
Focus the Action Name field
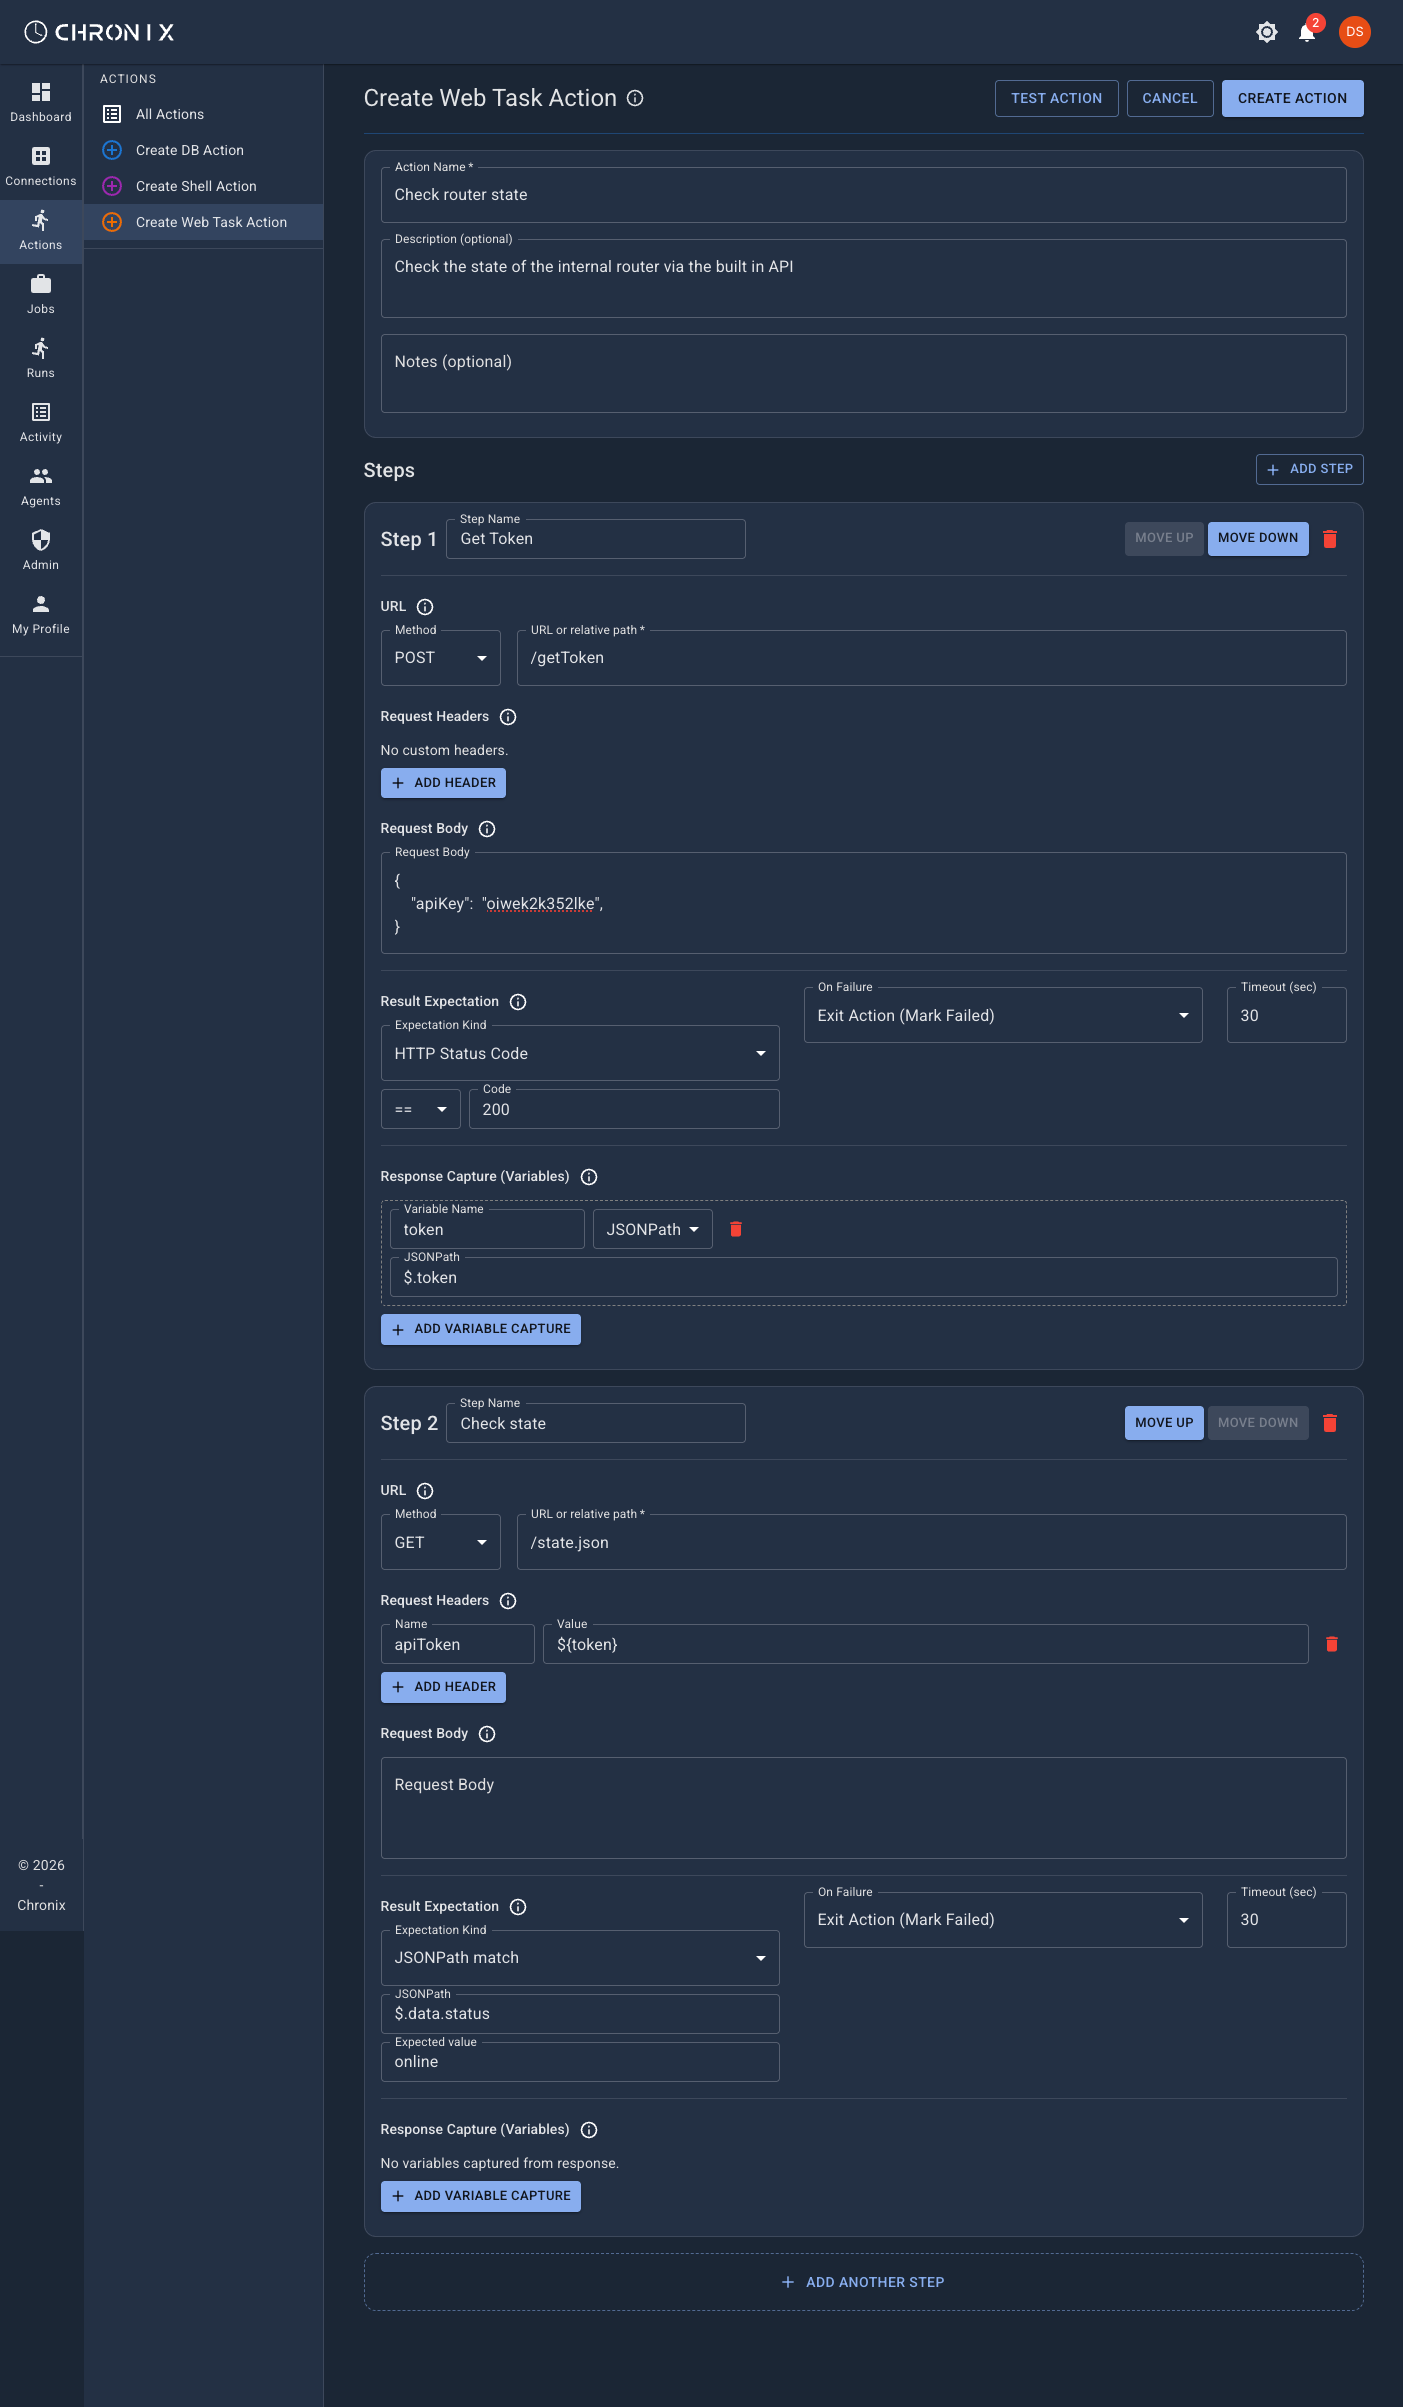[x=864, y=195]
